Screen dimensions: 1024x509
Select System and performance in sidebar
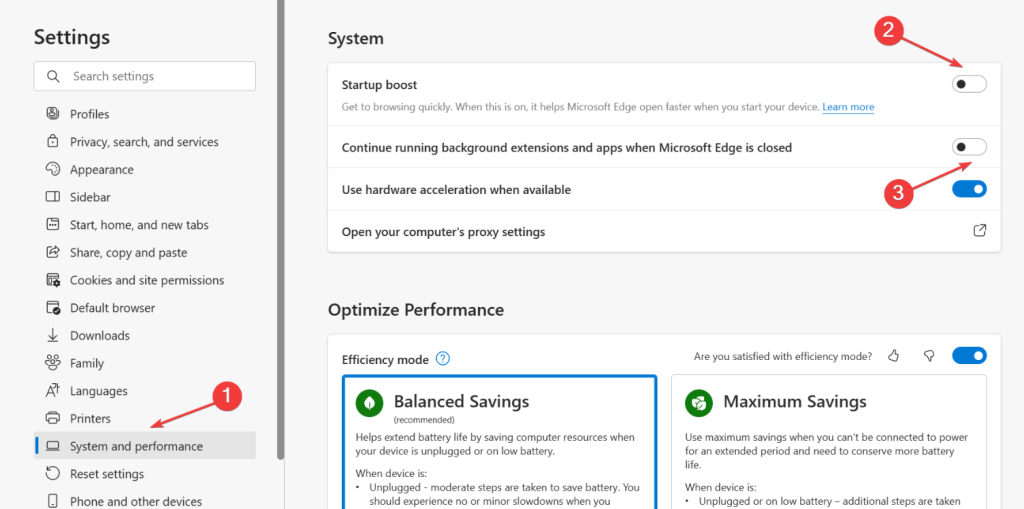pyautogui.click(x=136, y=446)
